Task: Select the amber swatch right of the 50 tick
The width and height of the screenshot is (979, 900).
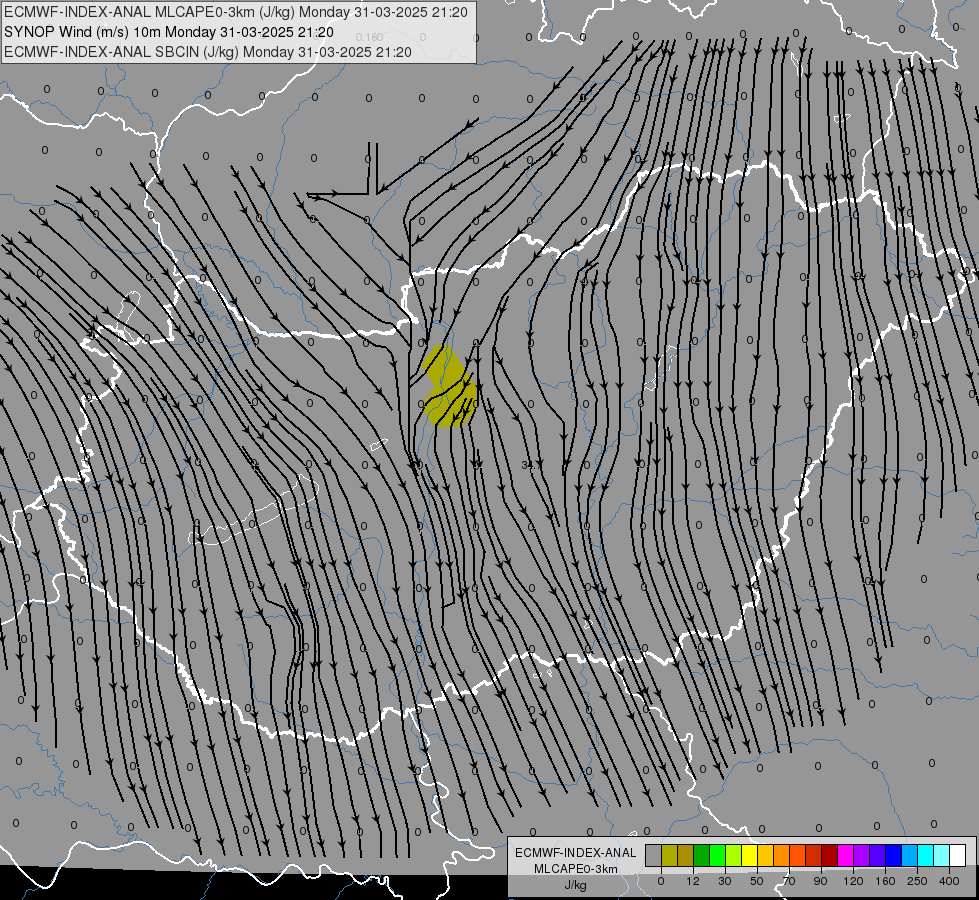Action: [x=766, y=856]
